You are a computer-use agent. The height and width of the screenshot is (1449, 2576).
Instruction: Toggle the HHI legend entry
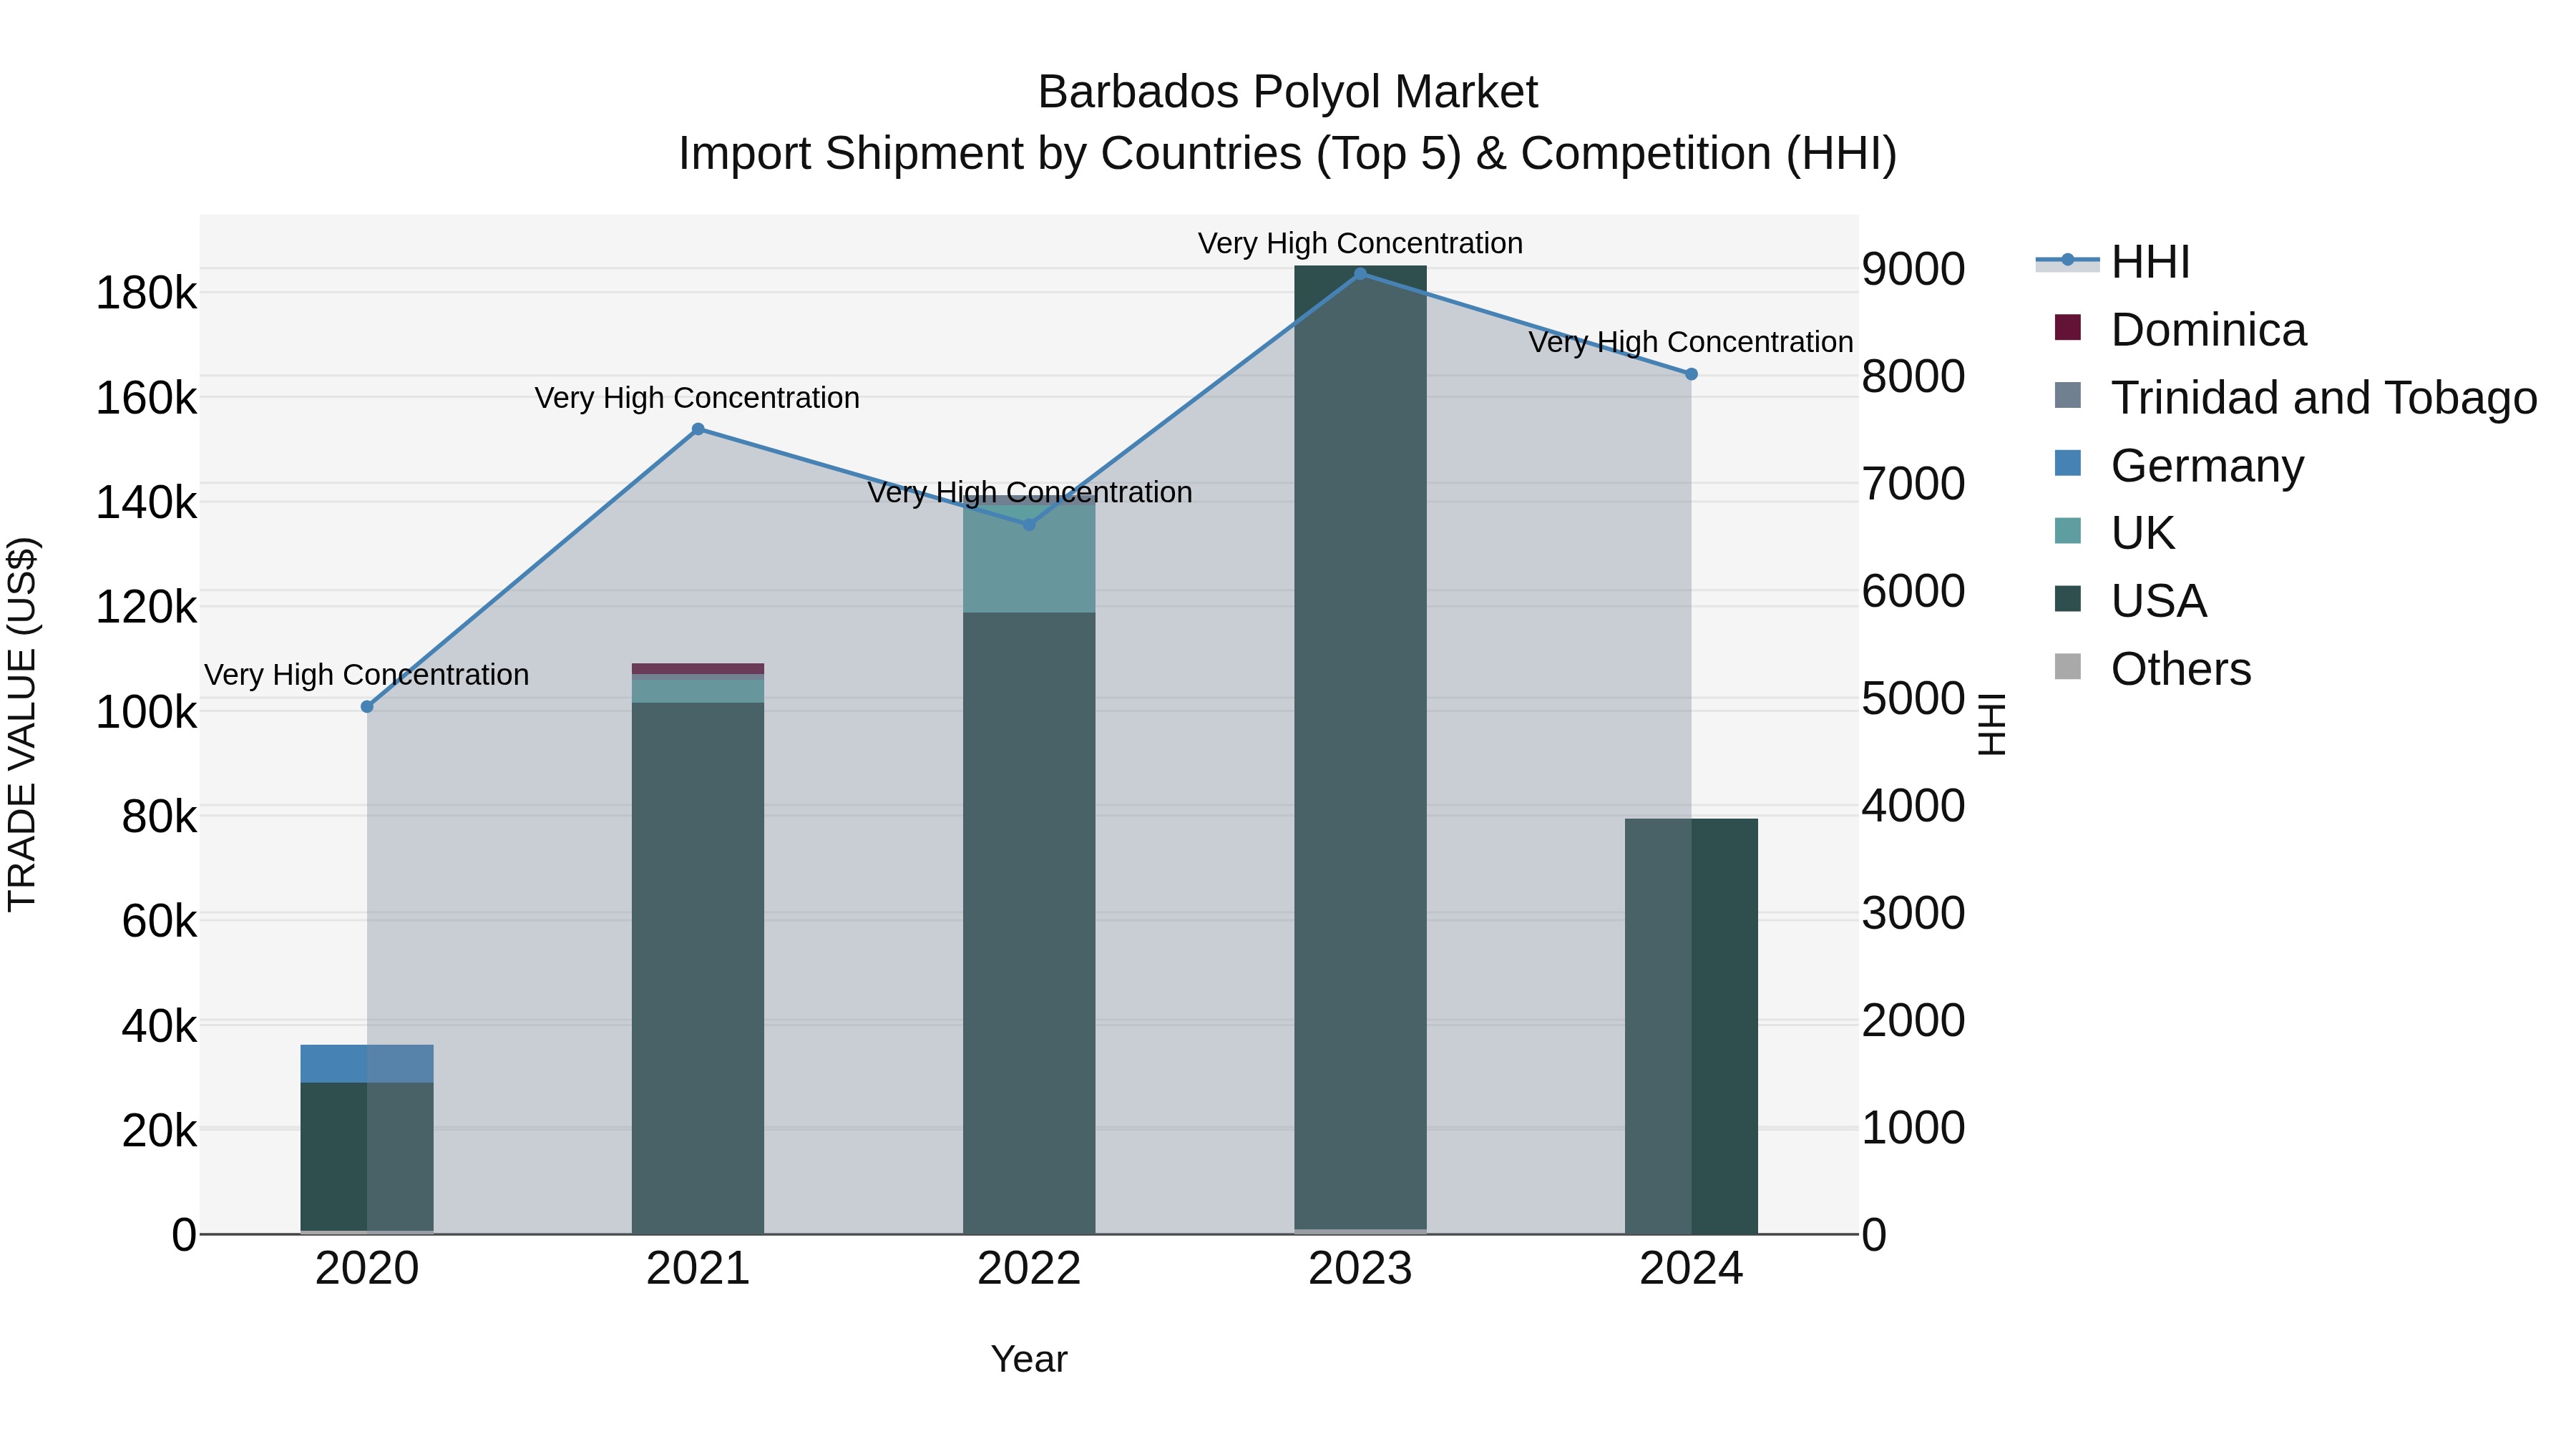(x=2113, y=262)
